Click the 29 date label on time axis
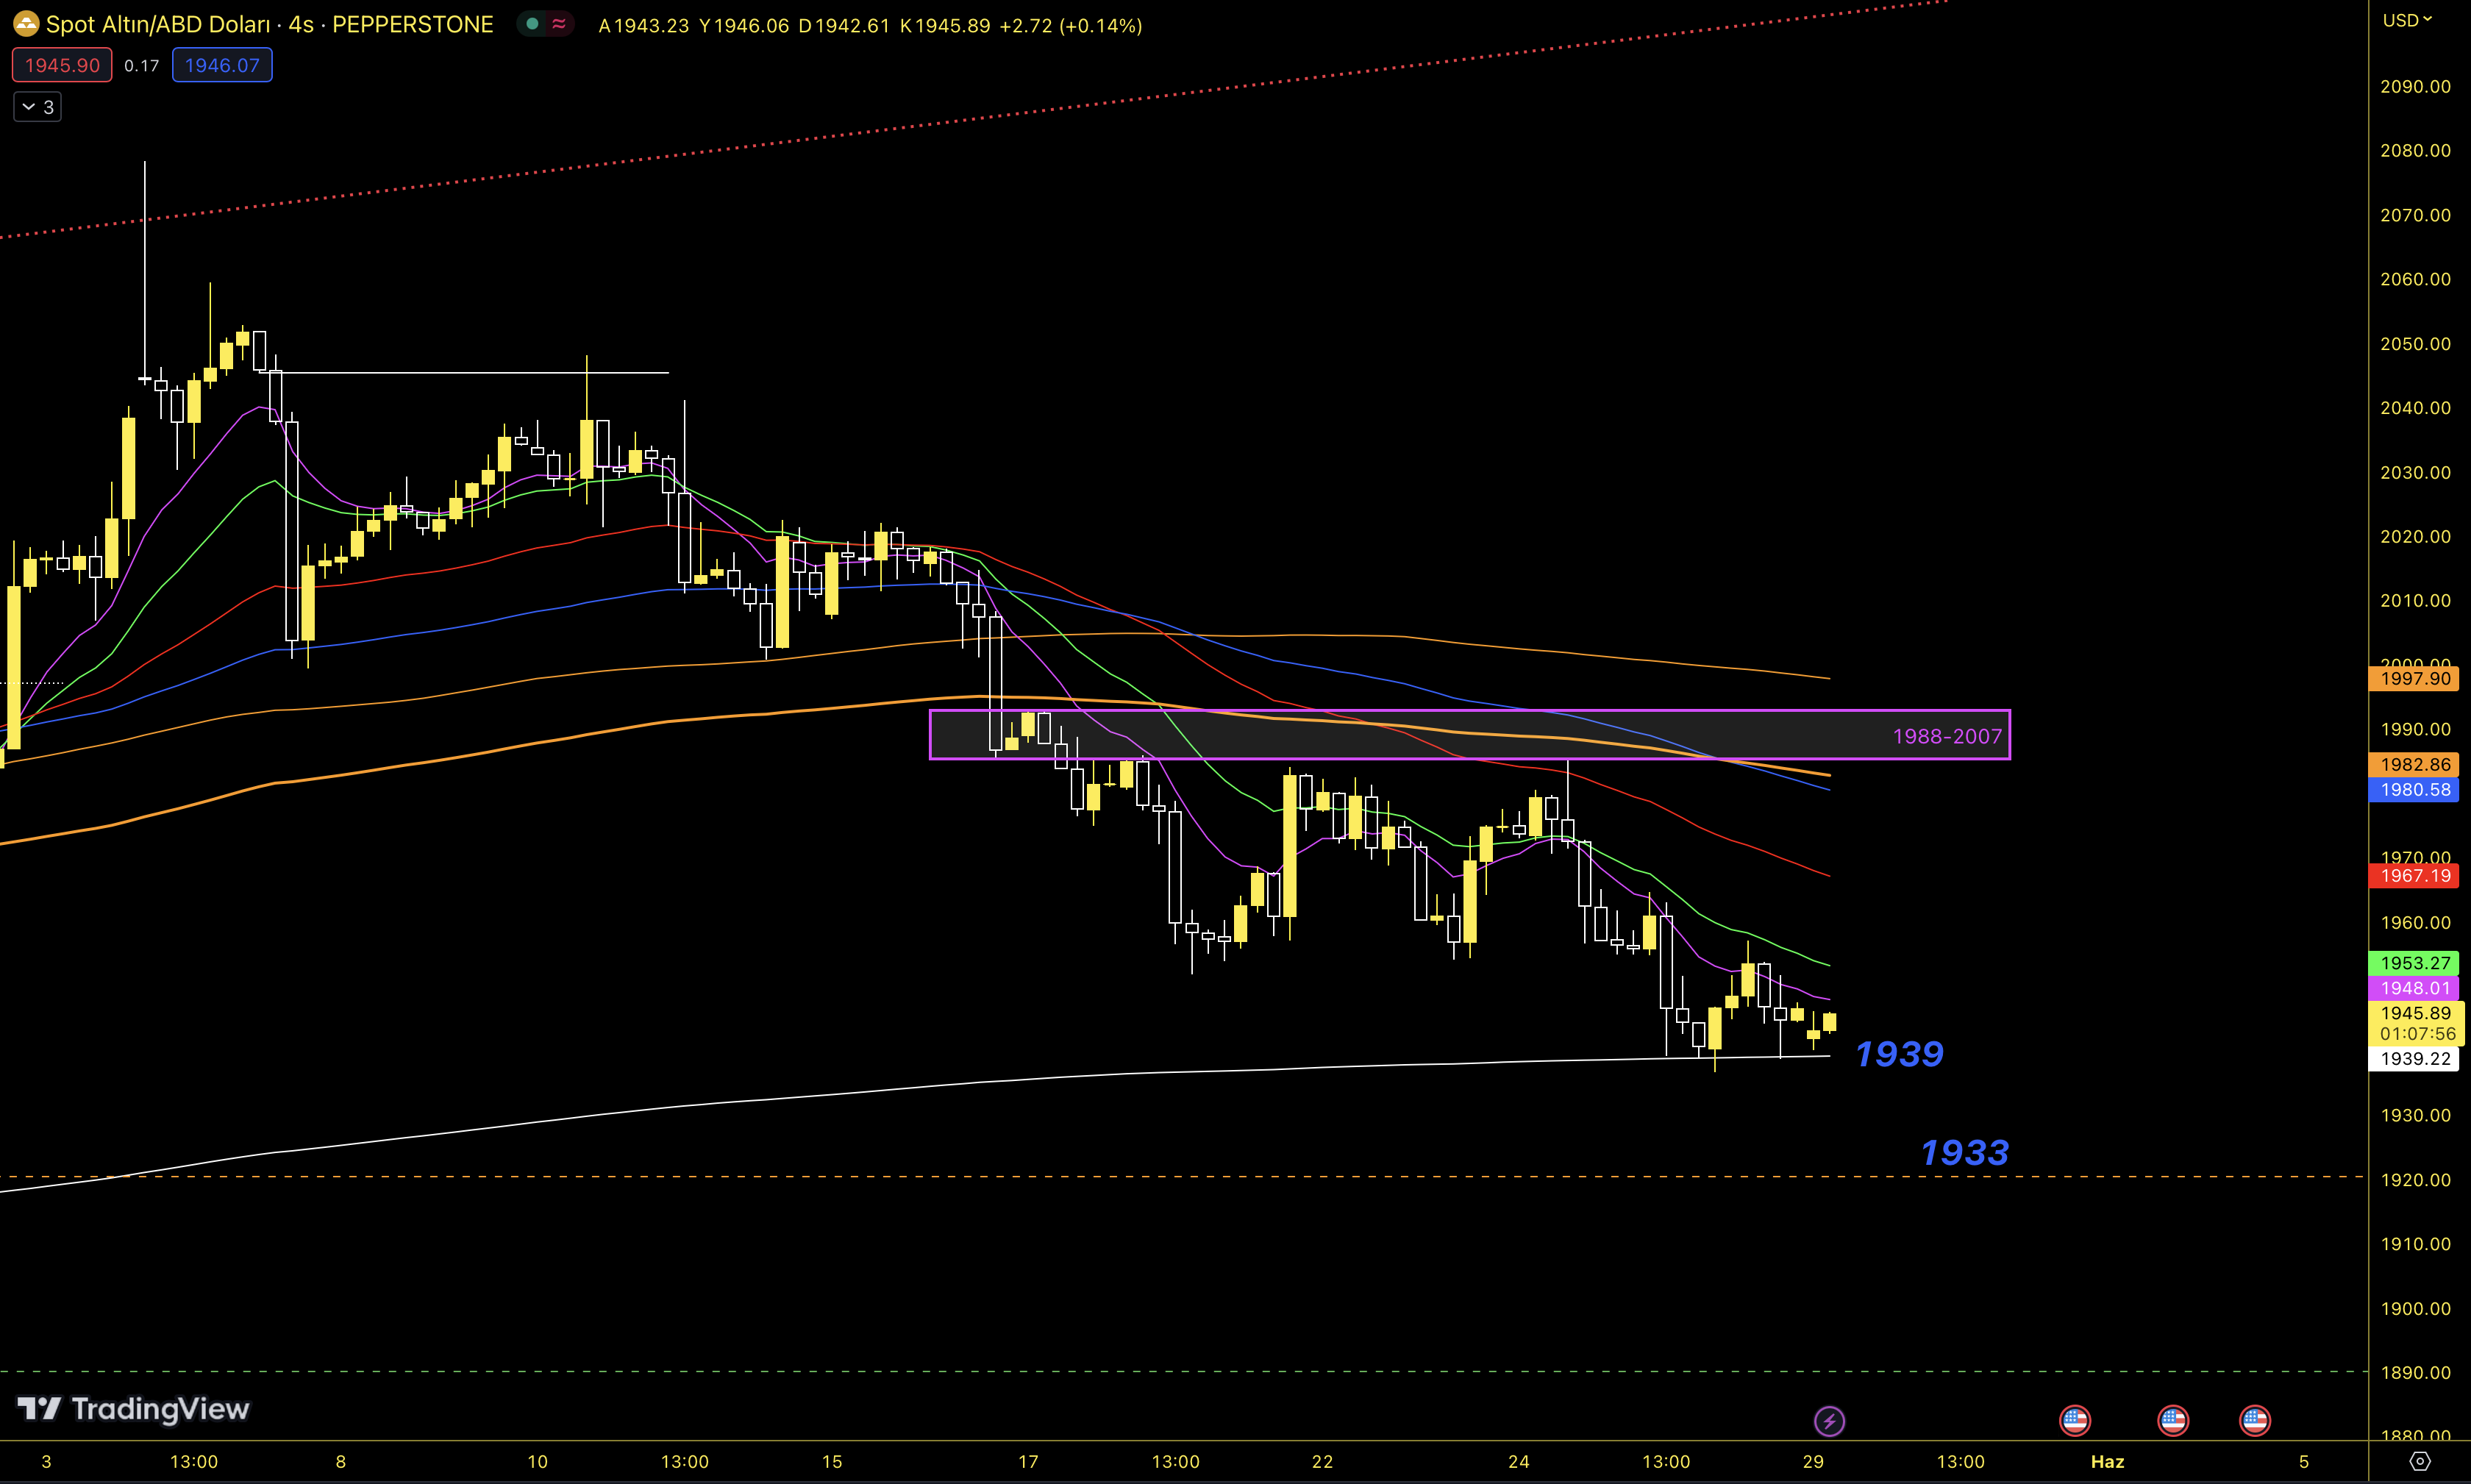 point(1813,1462)
